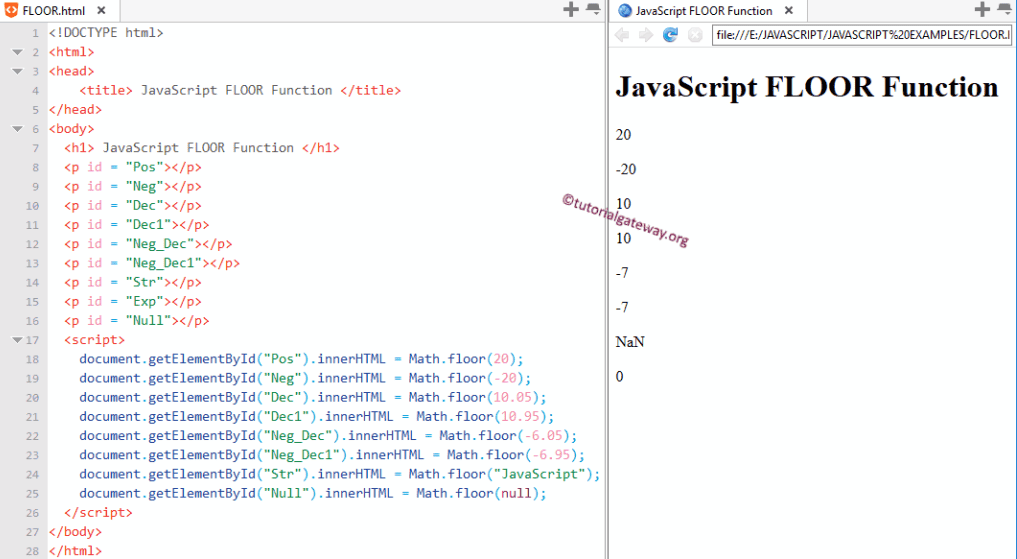Click the Math.floor(null) code line
This screenshot has width=1017, height=559.
coord(313,494)
